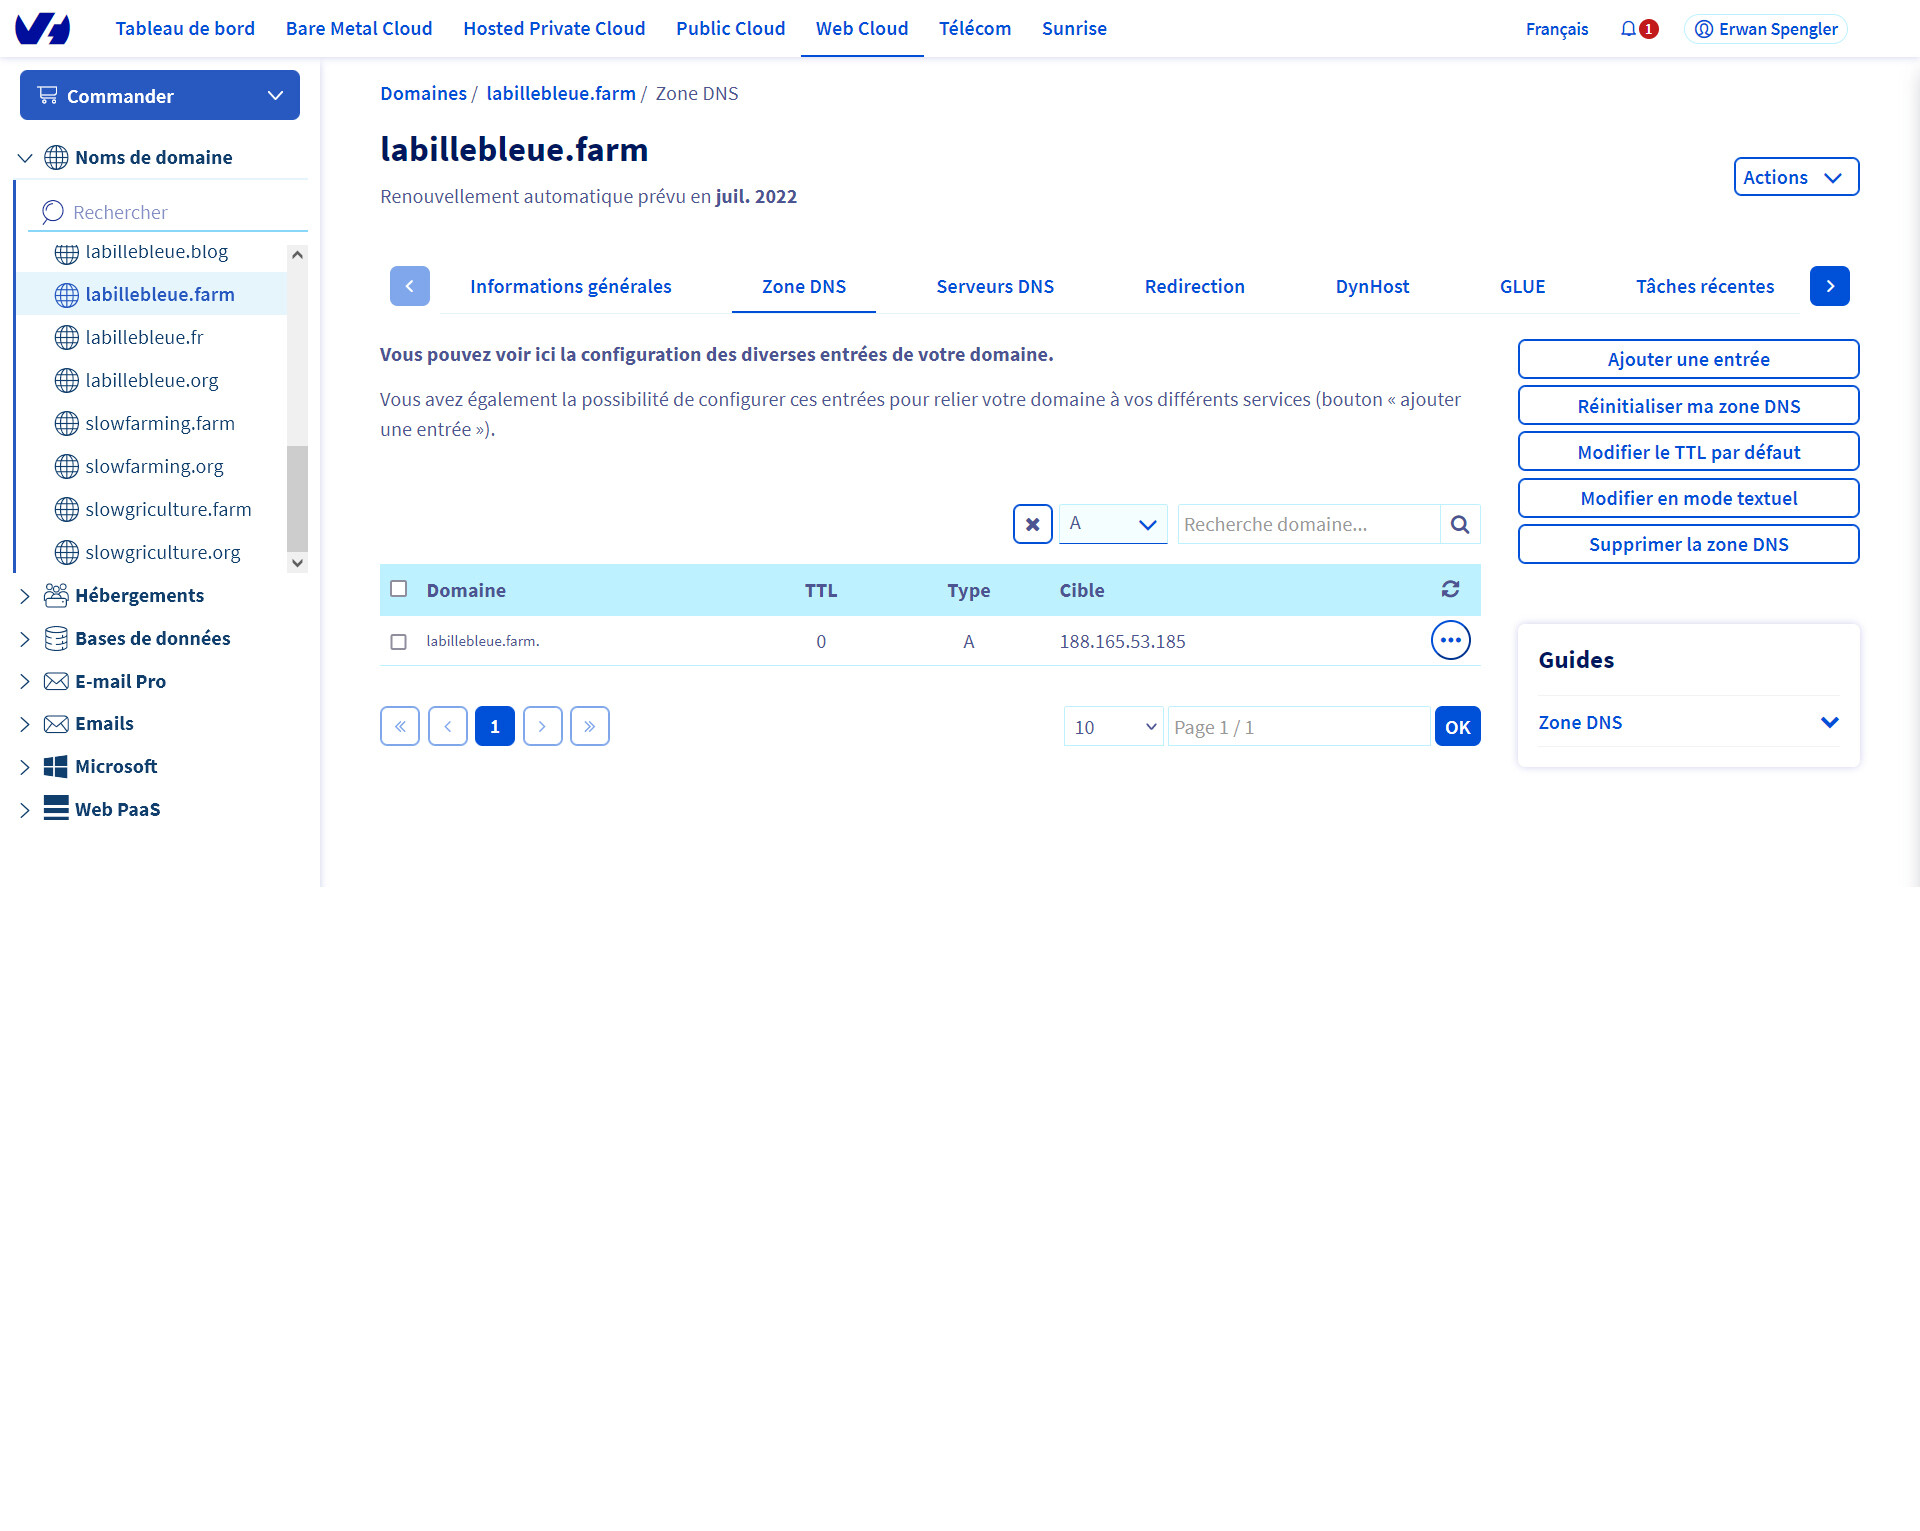Image resolution: width=1920 pixels, height=1531 pixels.
Task: Click the Domaines breadcrumb link
Action: click(x=423, y=93)
